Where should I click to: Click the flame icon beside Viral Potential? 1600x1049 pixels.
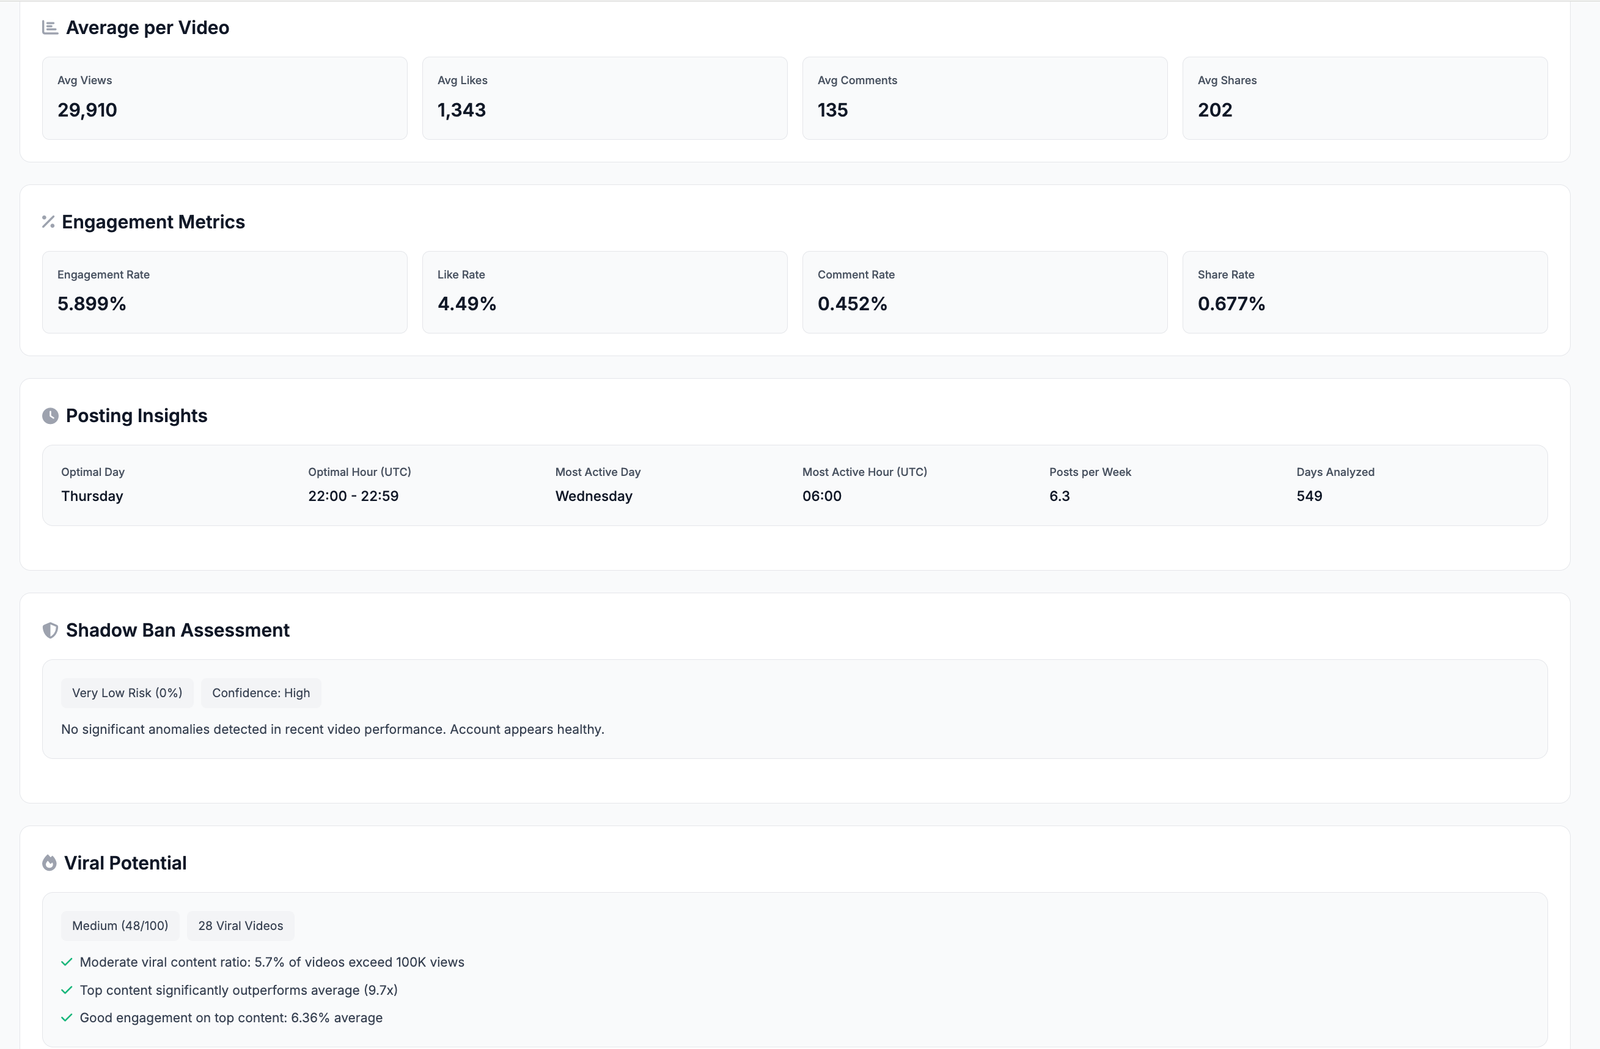coord(49,863)
